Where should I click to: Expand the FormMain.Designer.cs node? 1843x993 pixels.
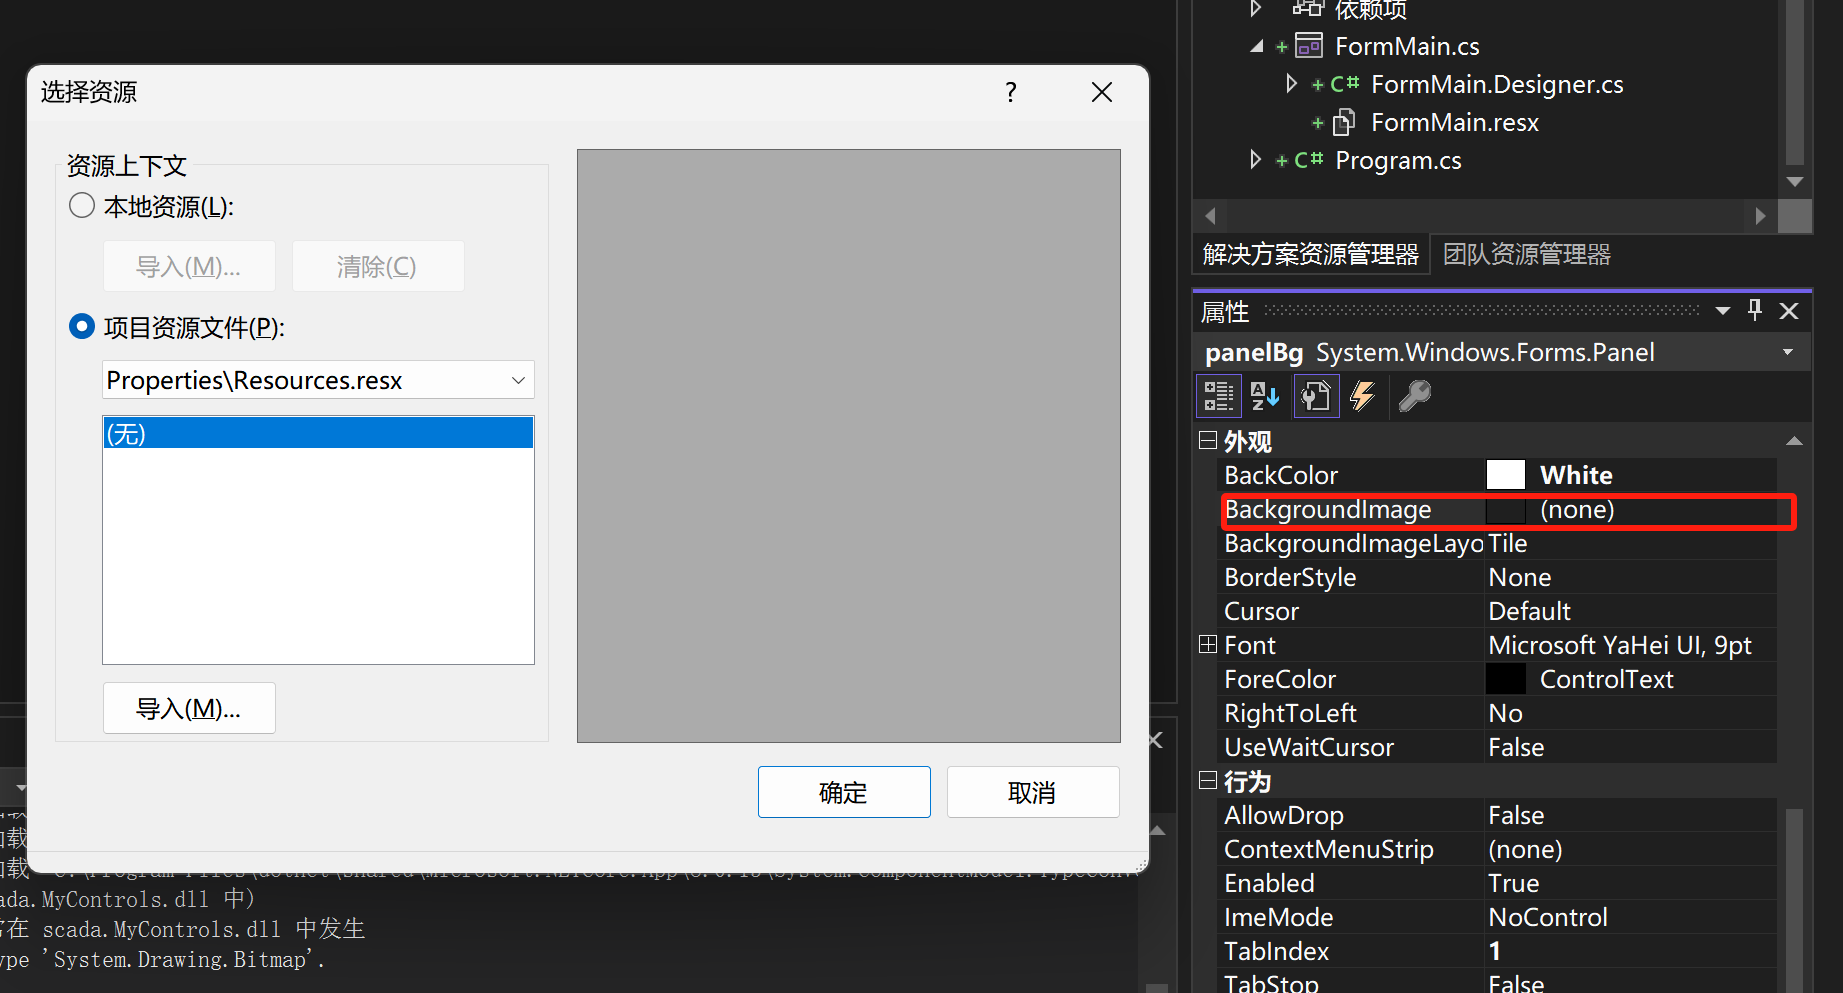(x=1291, y=84)
